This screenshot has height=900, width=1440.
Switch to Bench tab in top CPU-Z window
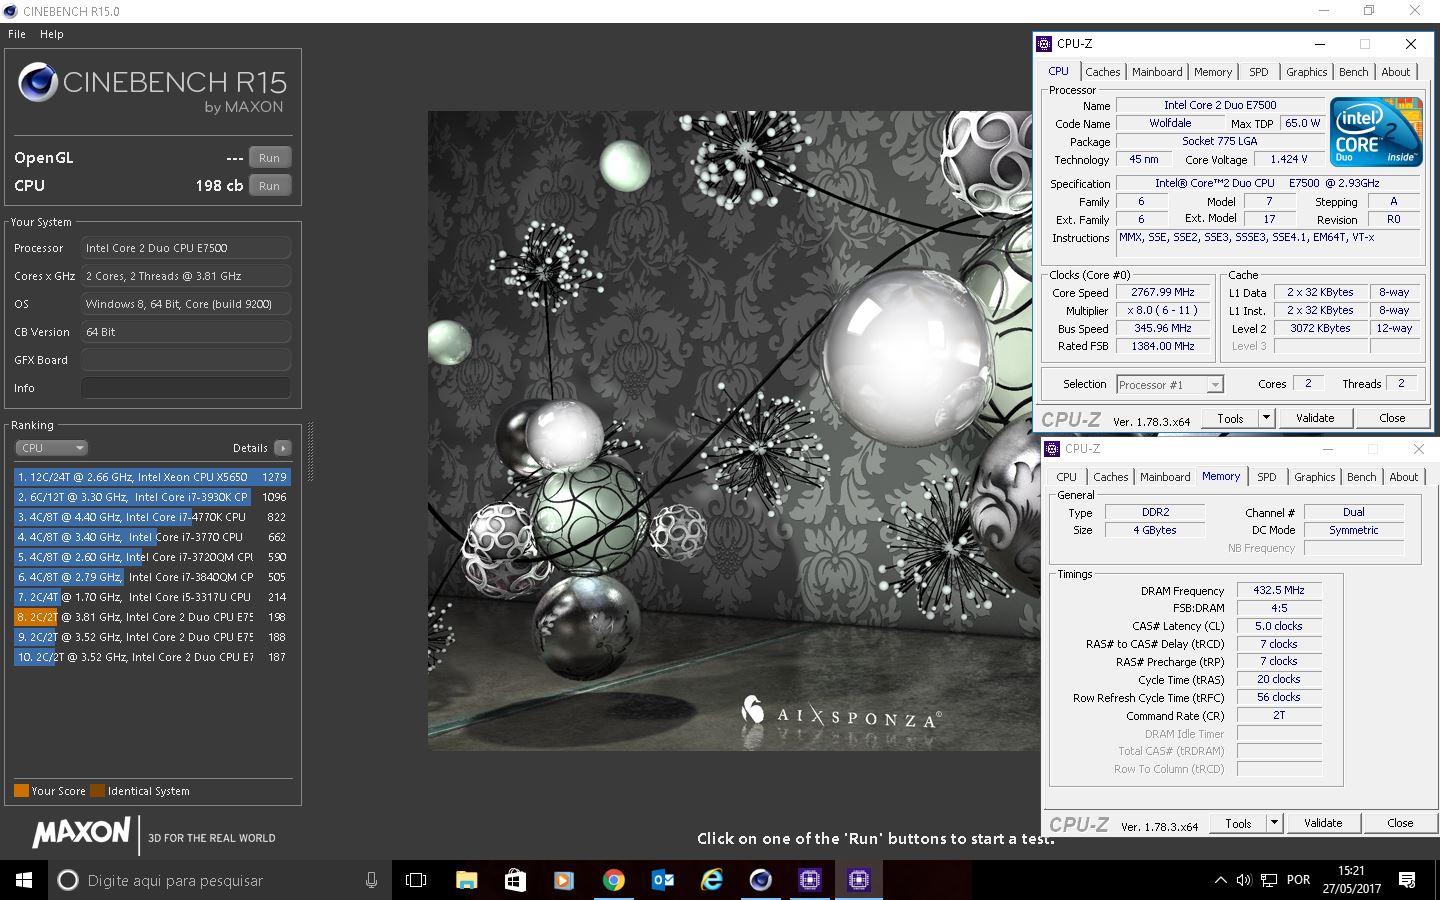coord(1353,72)
